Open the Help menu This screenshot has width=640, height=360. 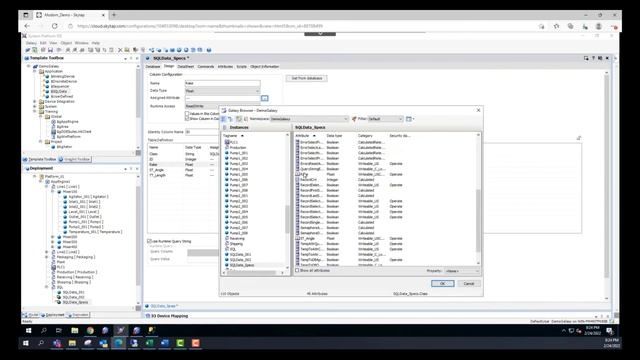coord(96,43)
